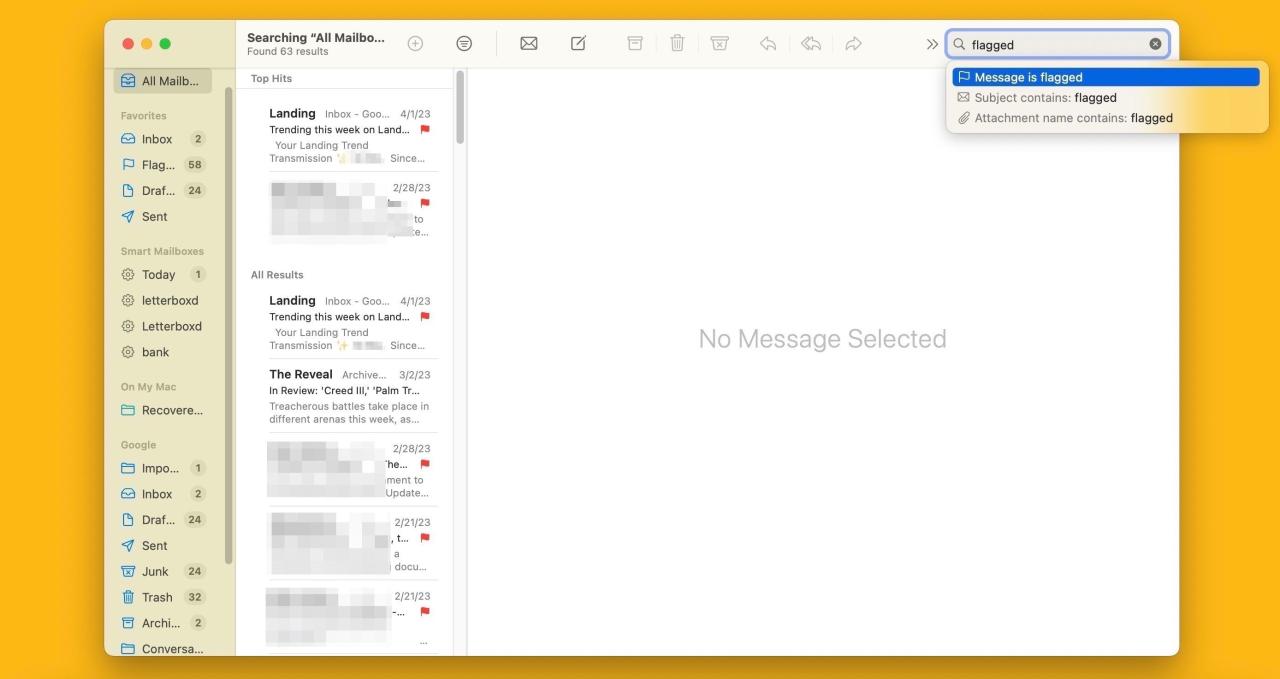Open Recovered mailbox under On My Mac
The height and width of the screenshot is (679, 1280).
[x=162, y=411]
